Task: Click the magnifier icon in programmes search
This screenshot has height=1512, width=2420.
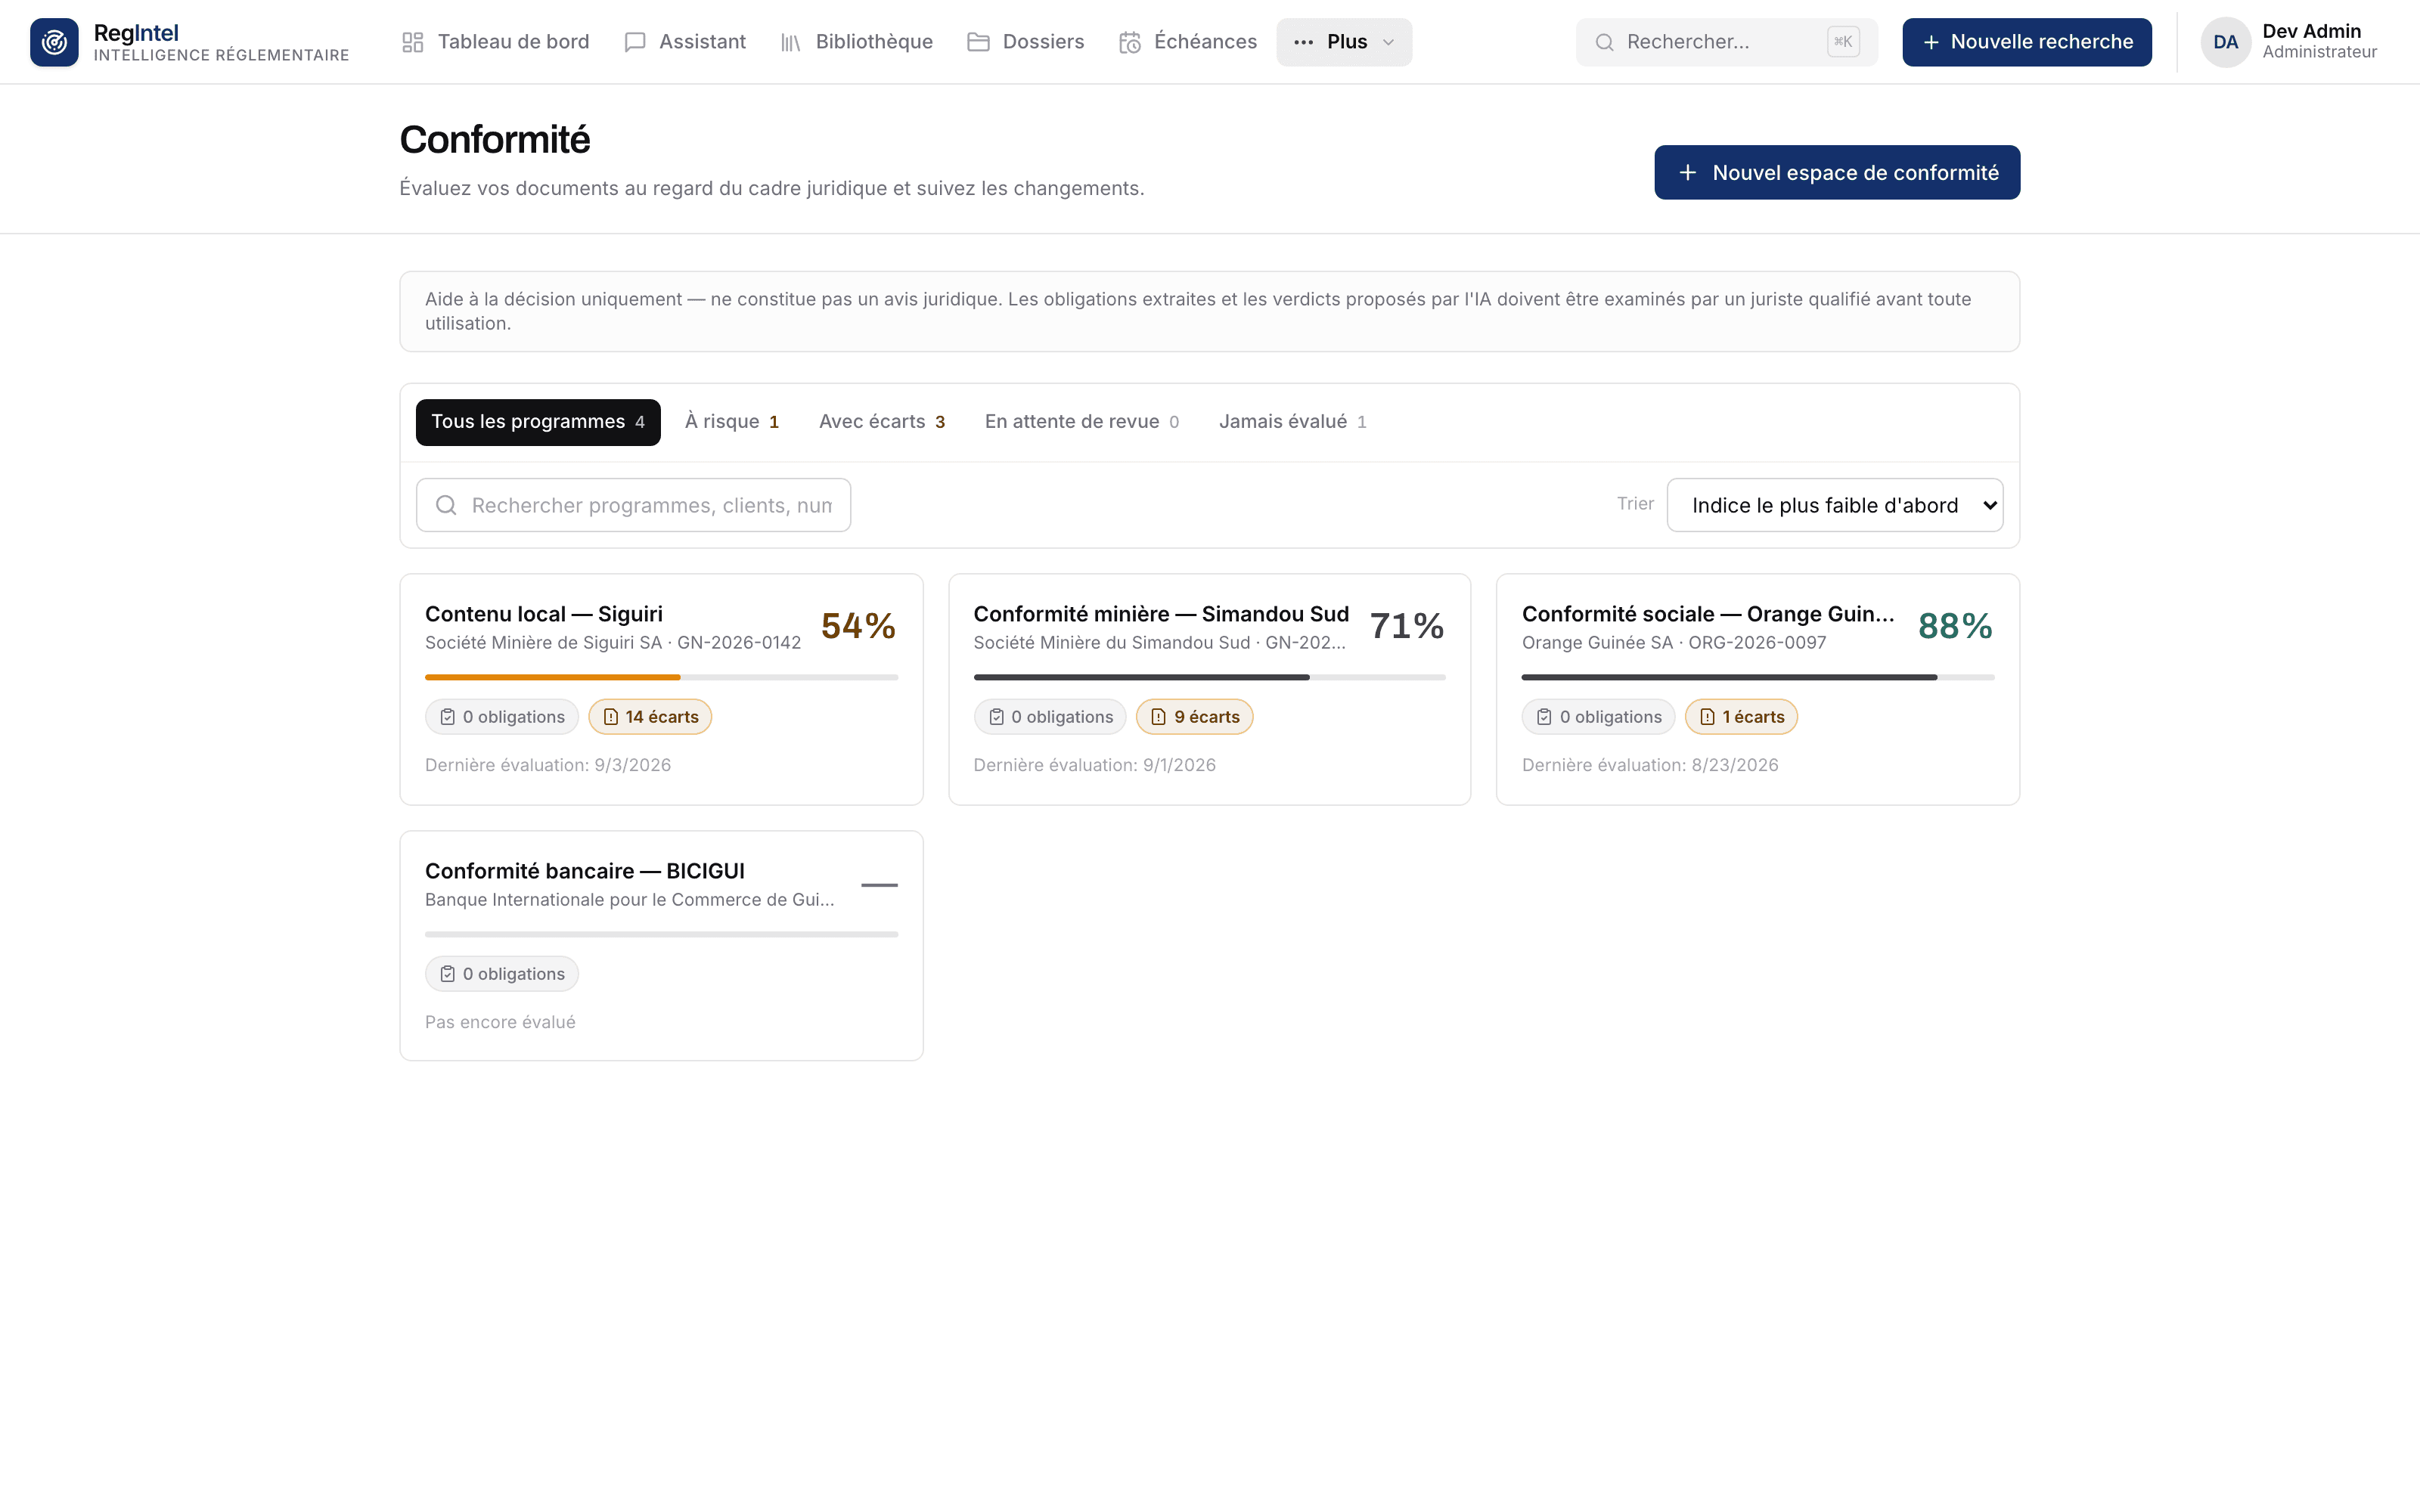Action: tap(446, 505)
